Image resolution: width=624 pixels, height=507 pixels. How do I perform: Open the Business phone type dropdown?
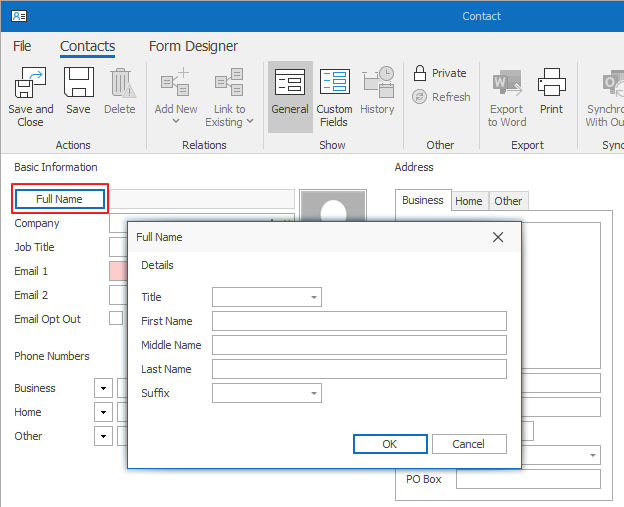(103, 388)
